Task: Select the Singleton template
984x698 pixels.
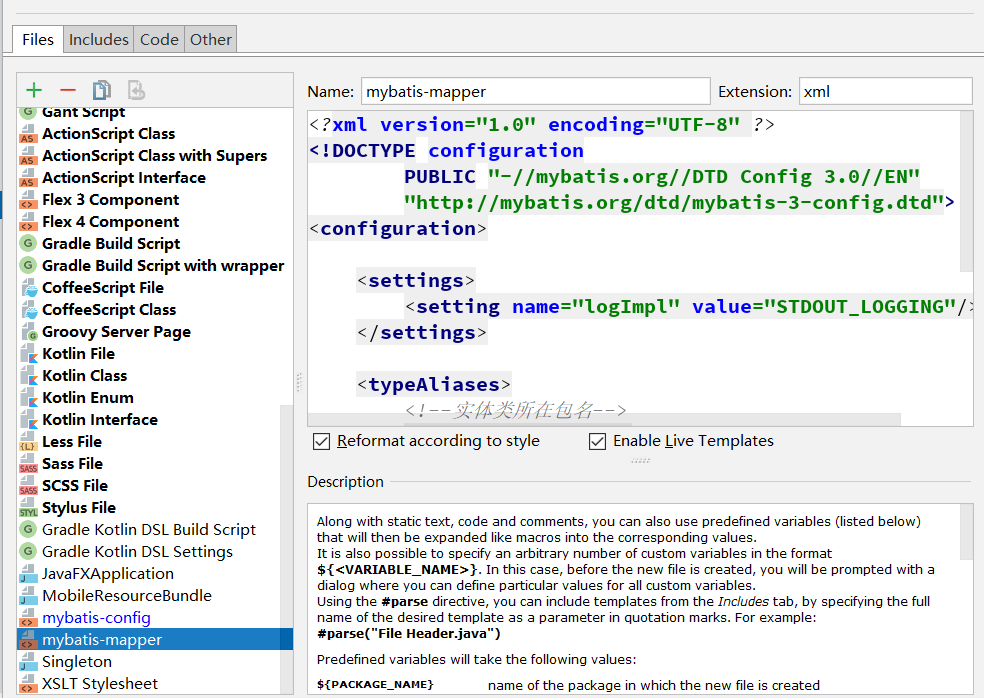Action: click(77, 662)
